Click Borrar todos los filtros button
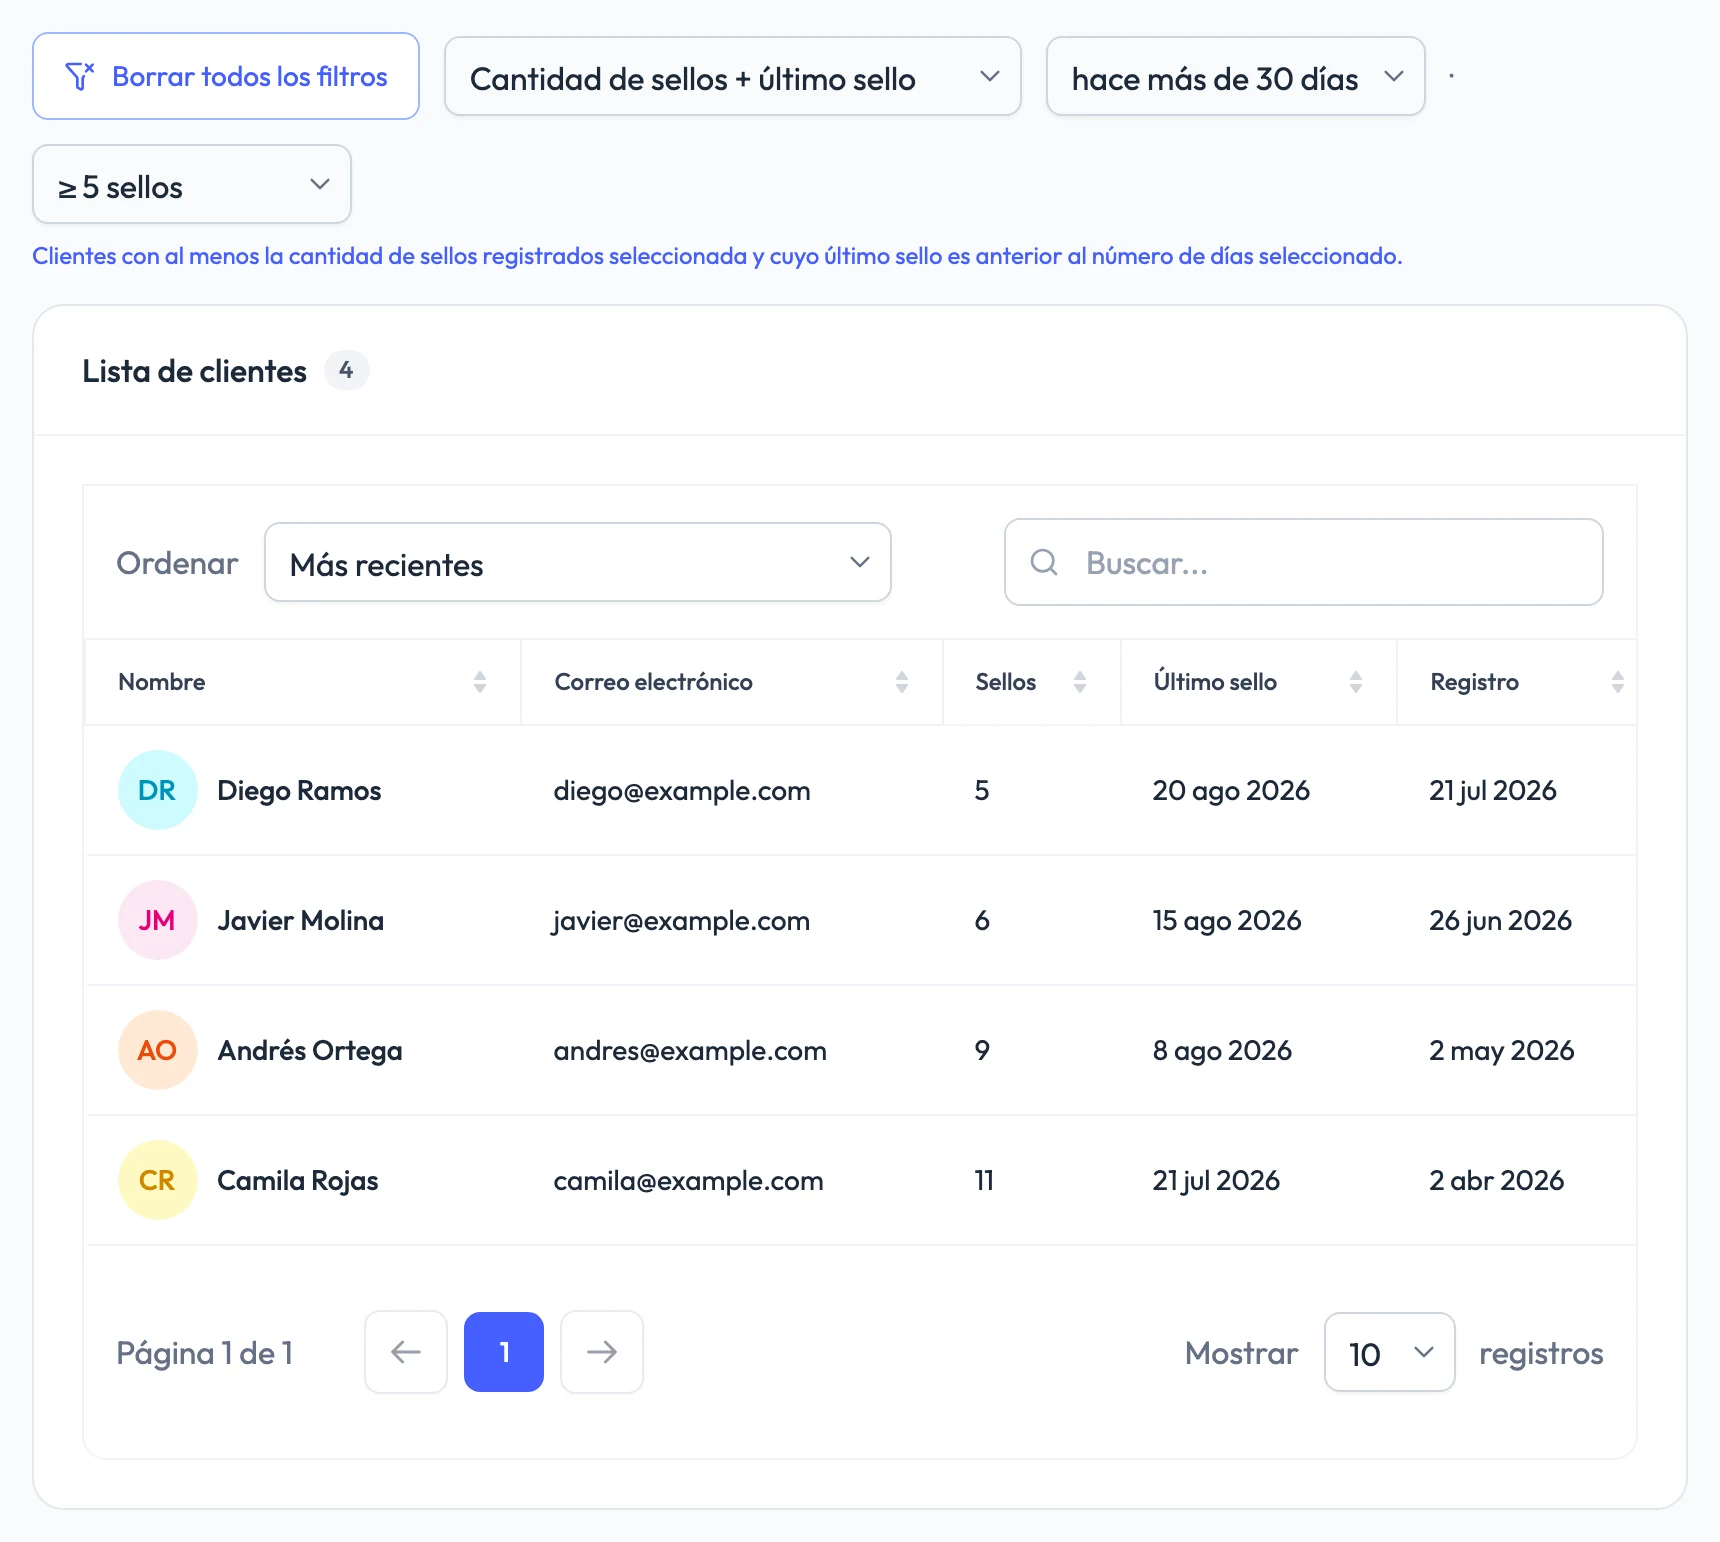 coord(226,76)
